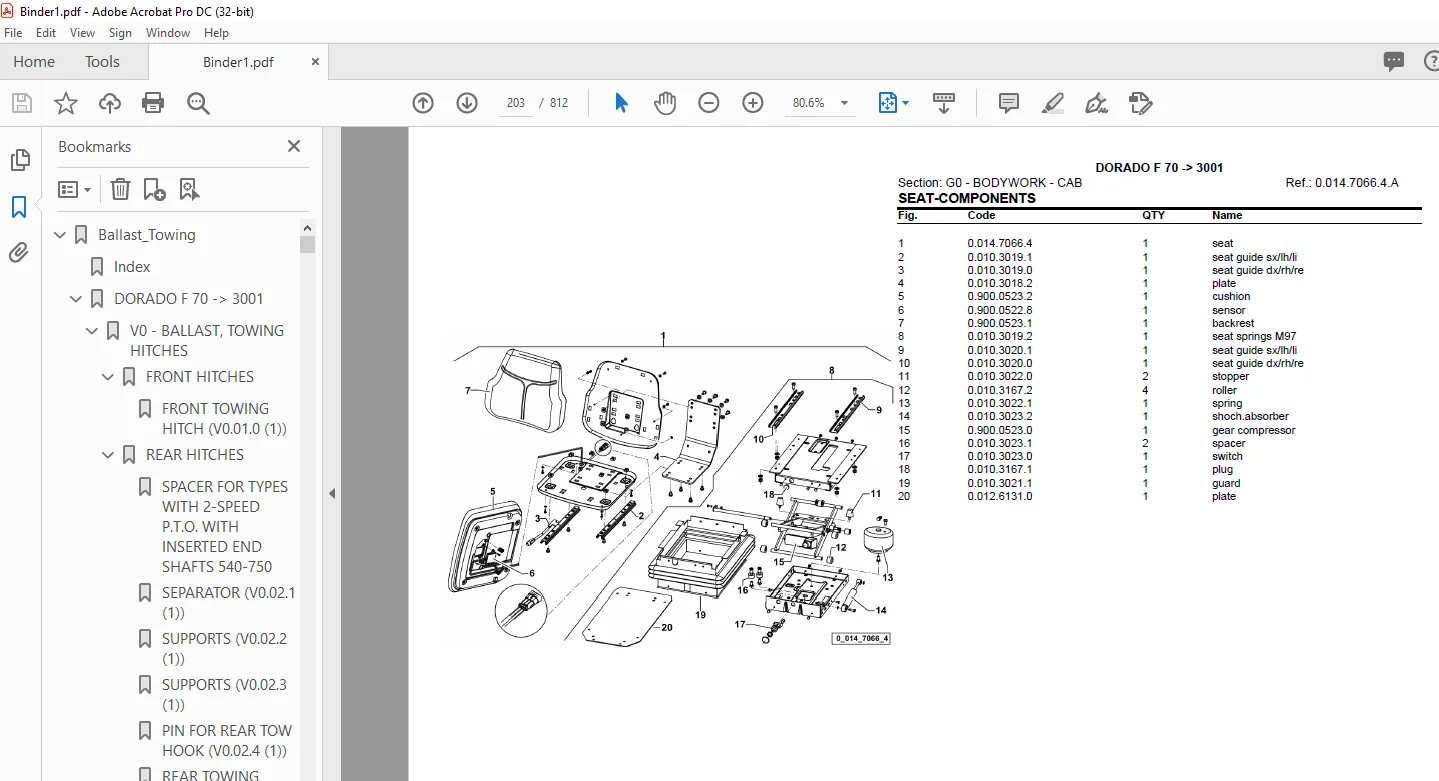Collapse the V0 - BALLAST, TOWING HITCHES bookmark
The width and height of the screenshot is (1439, 781).
click(x=92, y=331)
